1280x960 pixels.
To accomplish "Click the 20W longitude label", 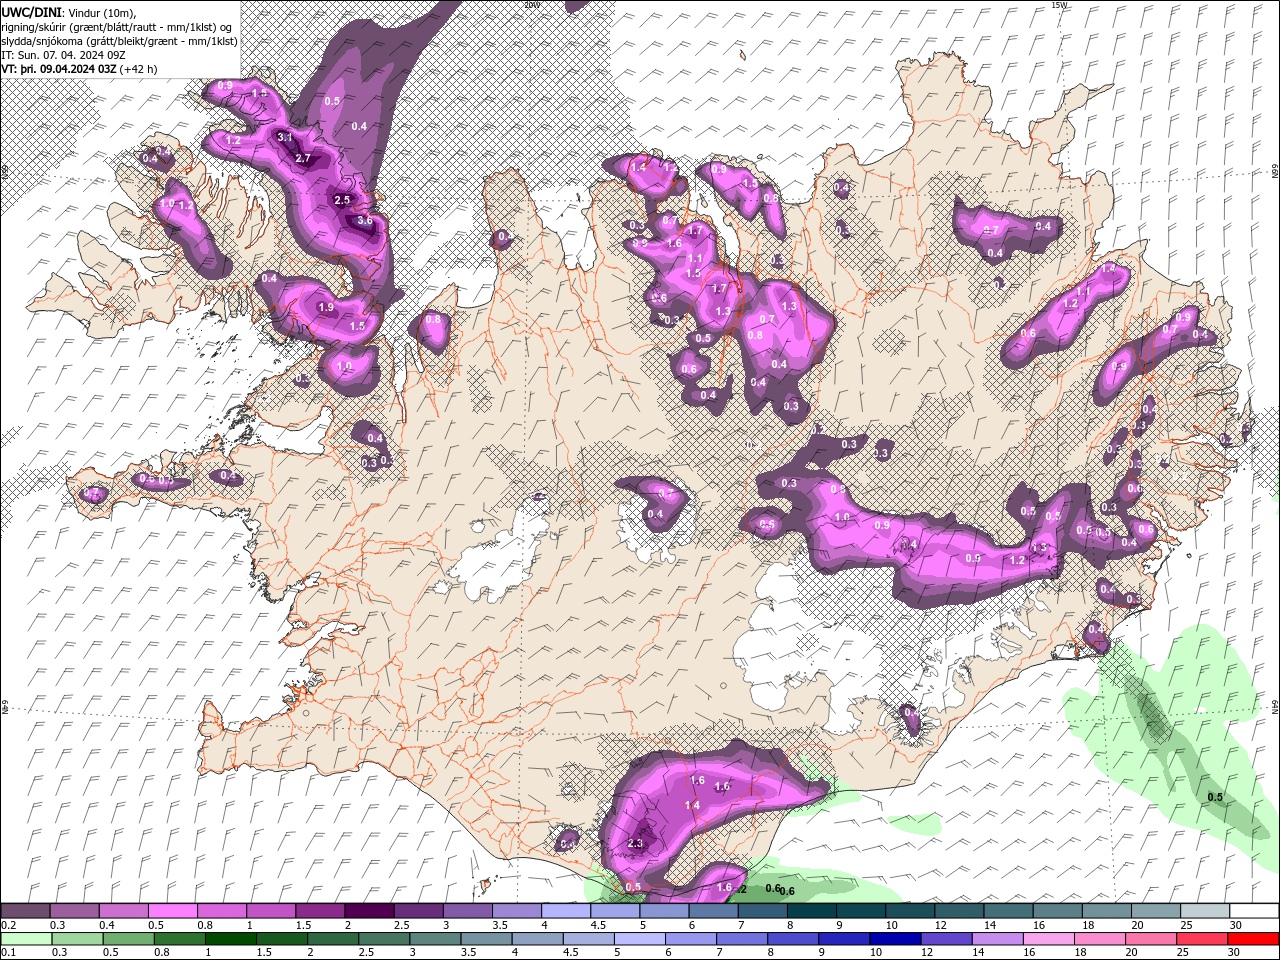I will pos(531,5).
